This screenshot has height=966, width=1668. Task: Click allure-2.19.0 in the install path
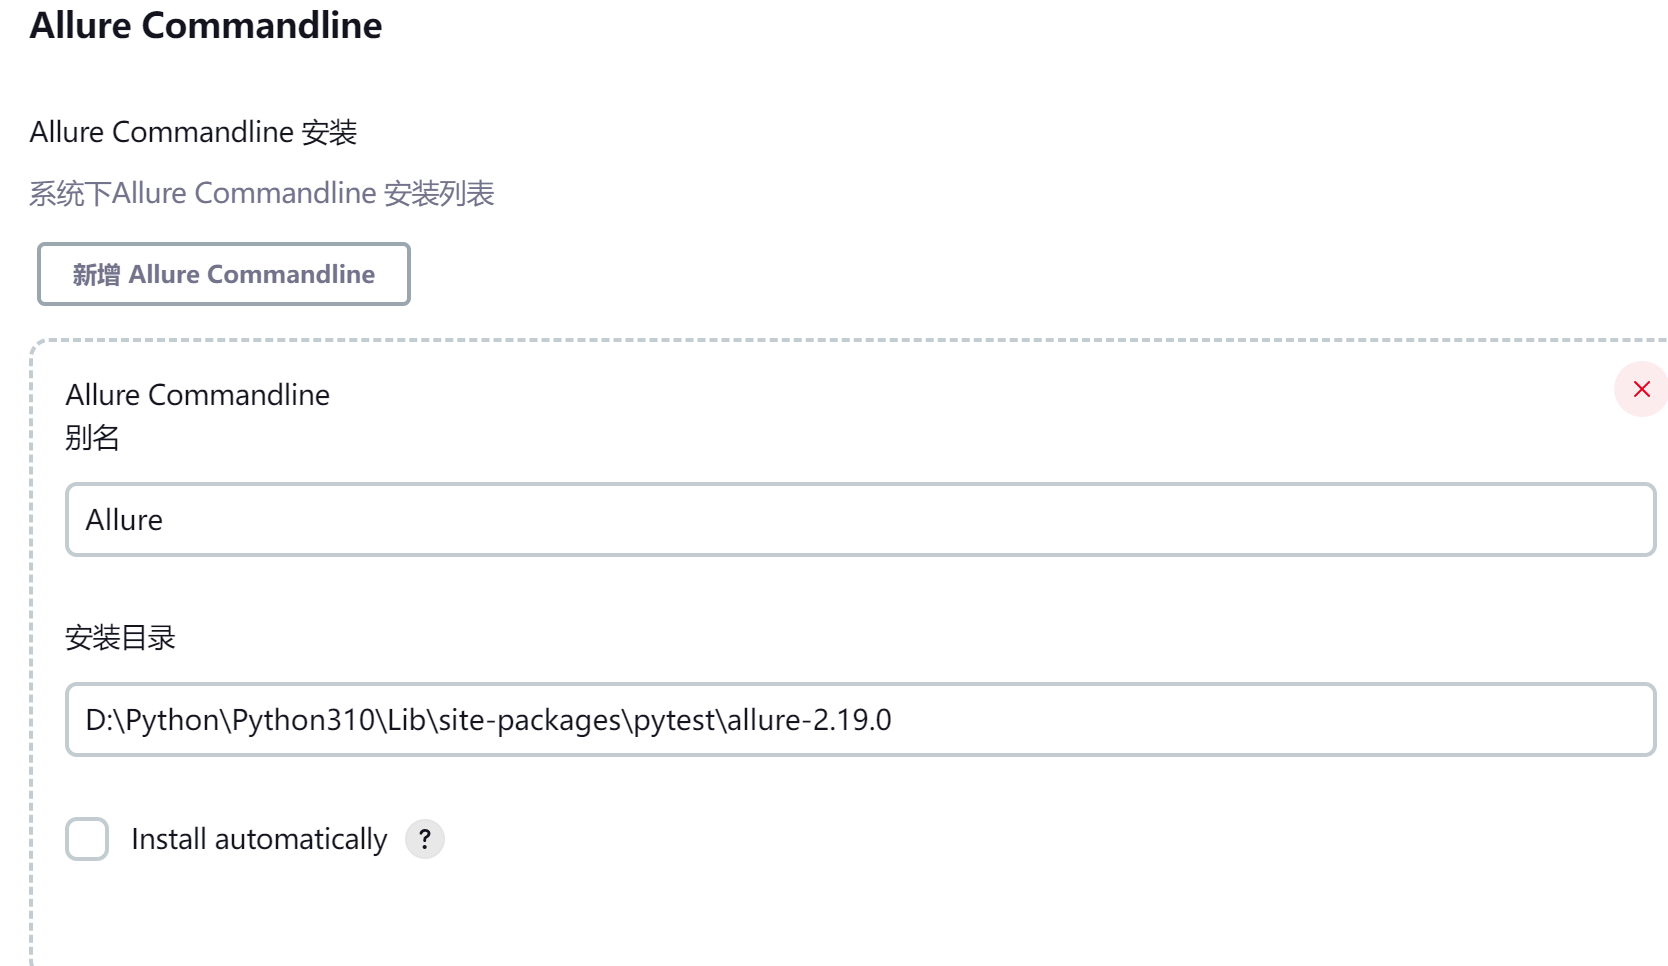(809, 720)
